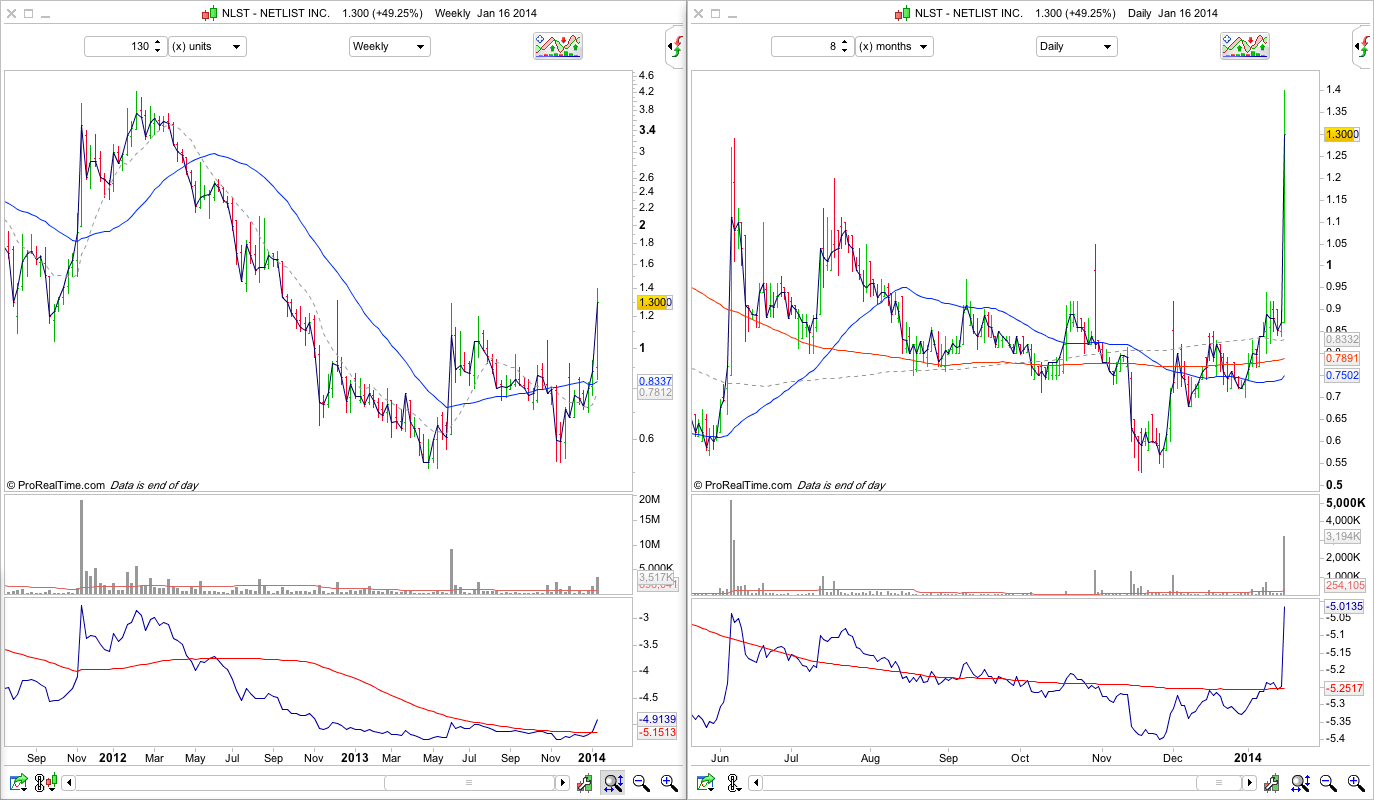
Task: Expand the side panel tab on weekly chart
Action: (675, 46)
